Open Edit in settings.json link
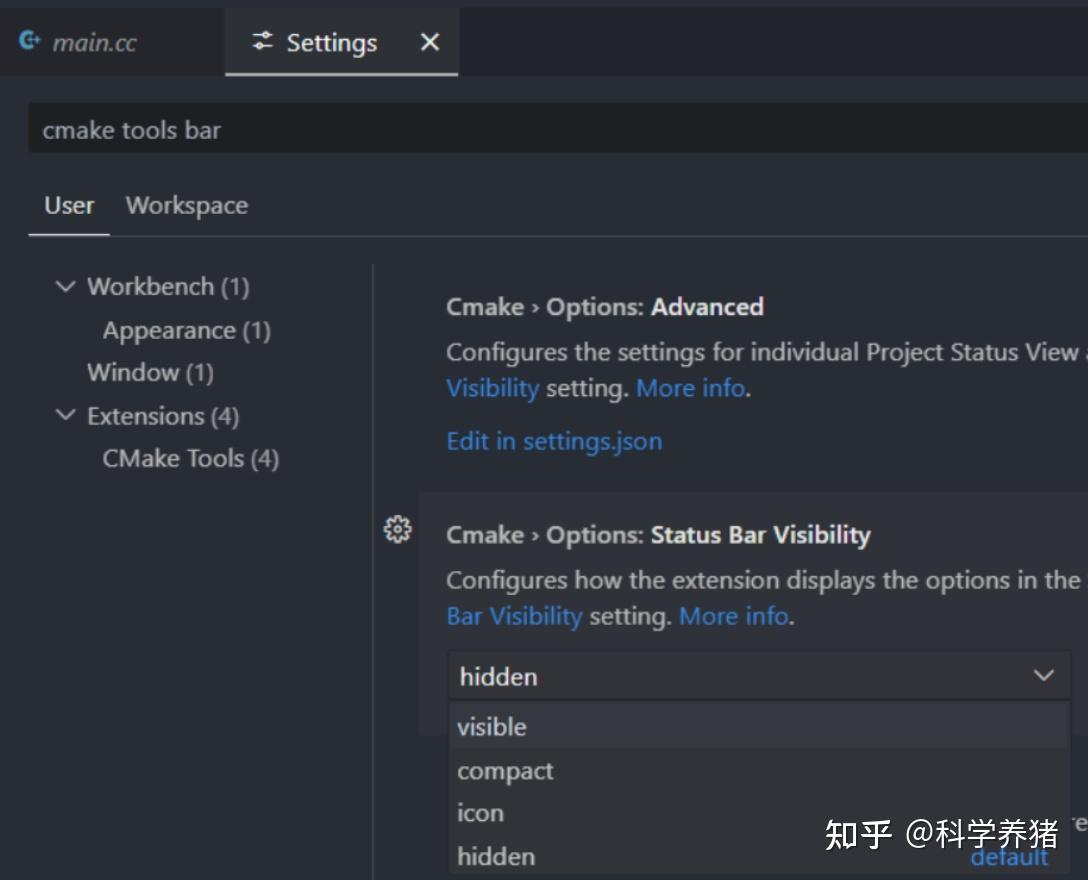The width and height of the screenshot is (1088, 880). click(x=554, y=440)
